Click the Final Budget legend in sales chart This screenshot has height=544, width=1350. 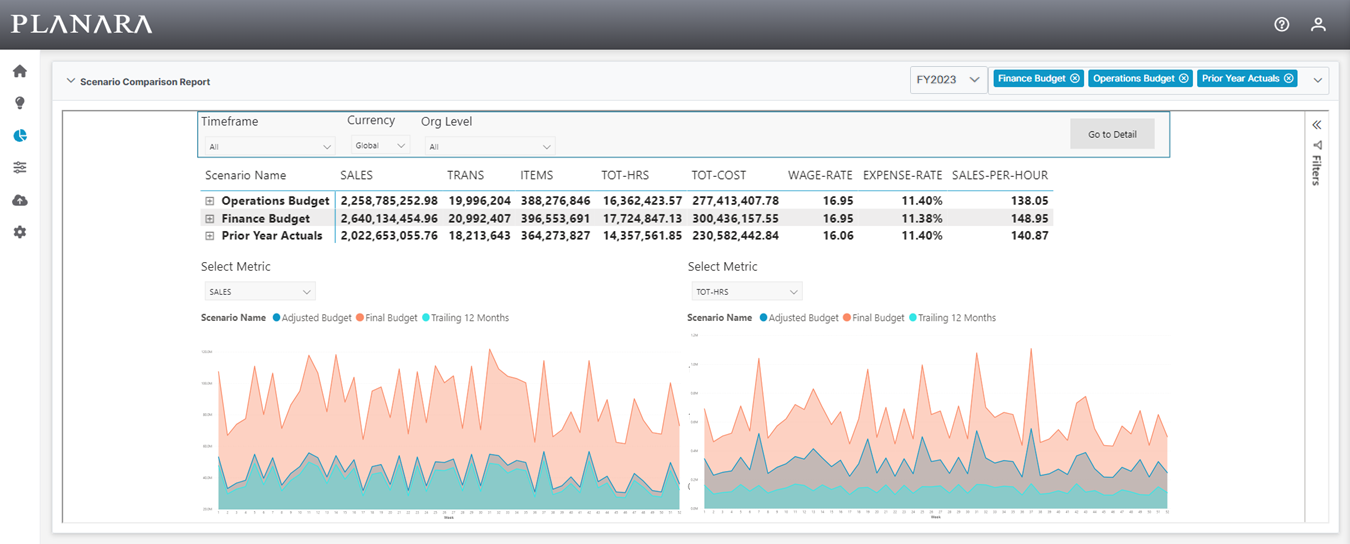[x=386, y=318]
